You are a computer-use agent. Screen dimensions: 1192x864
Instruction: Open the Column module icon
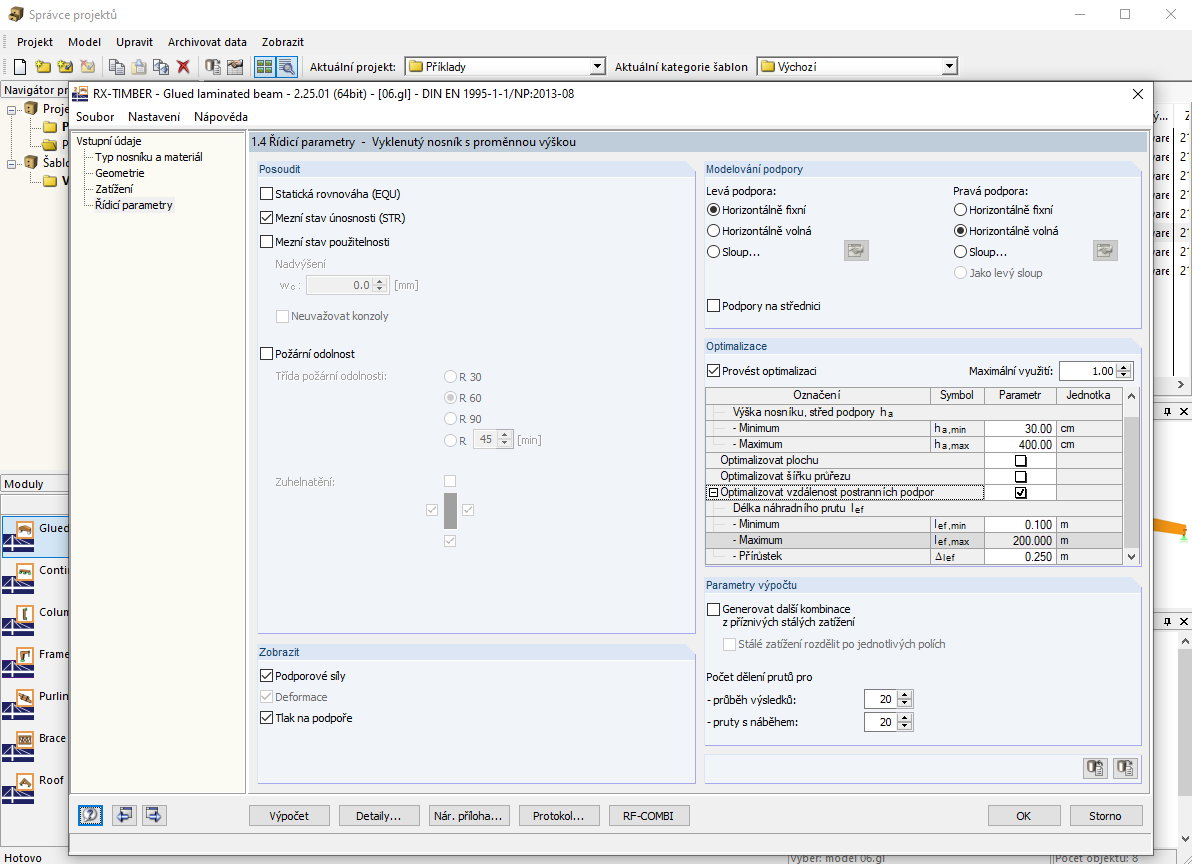point(18,619)
